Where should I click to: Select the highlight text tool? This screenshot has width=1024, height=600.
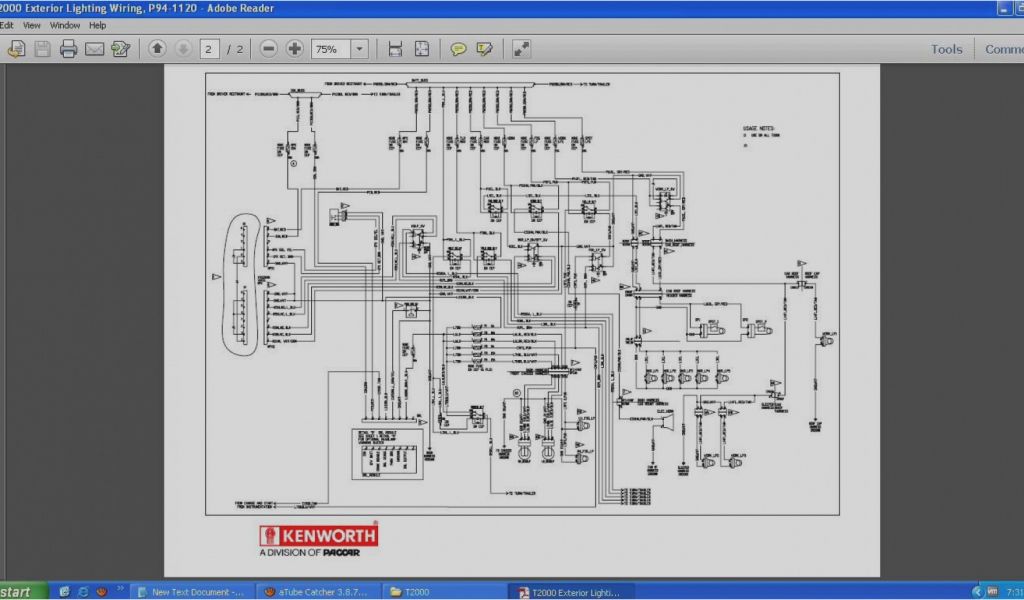[485, 48]
